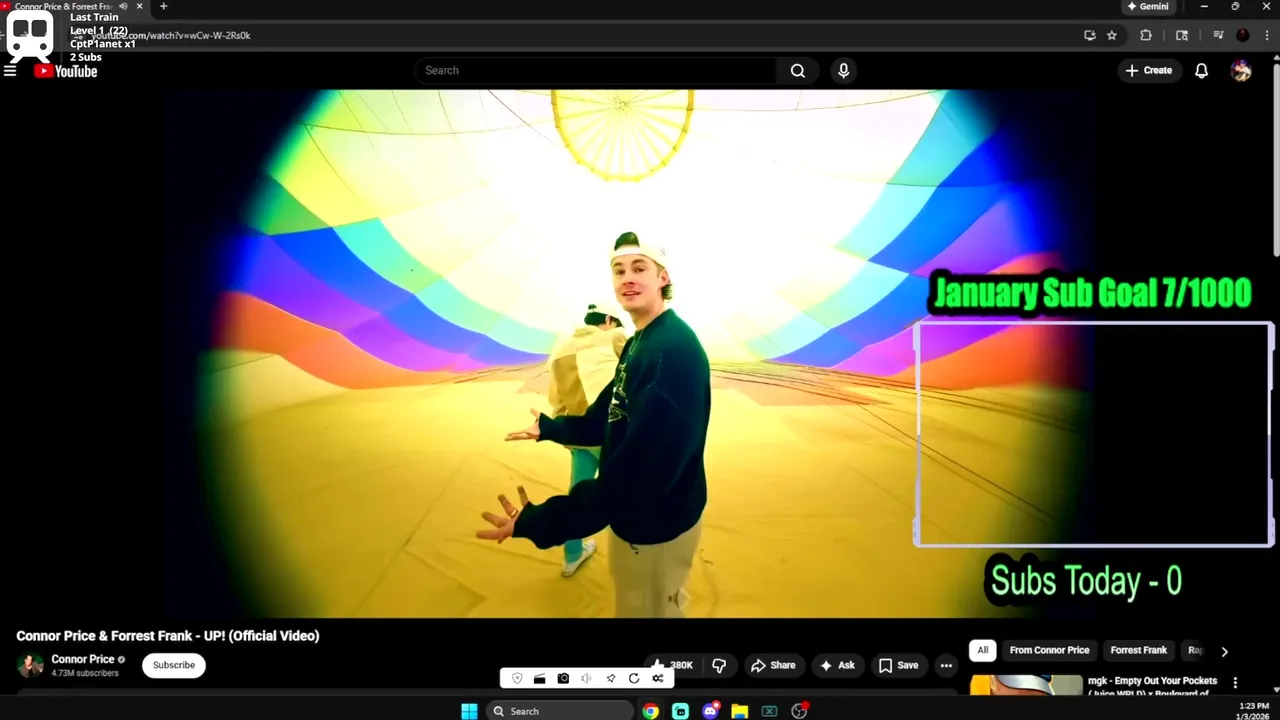Take screenshot with camera icon in floating toolbar

tap(563, 678)
